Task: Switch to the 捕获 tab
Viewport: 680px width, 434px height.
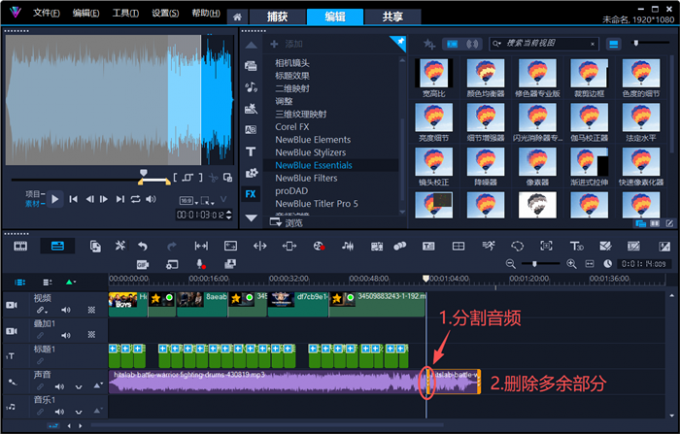Action: pyautogui.click(x=278, y=17)
